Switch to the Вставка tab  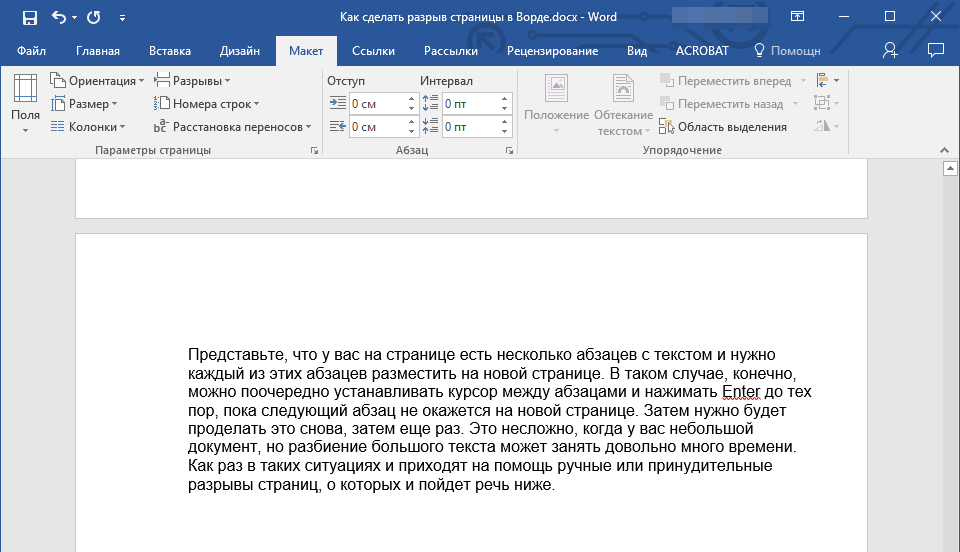click(170, 51)
